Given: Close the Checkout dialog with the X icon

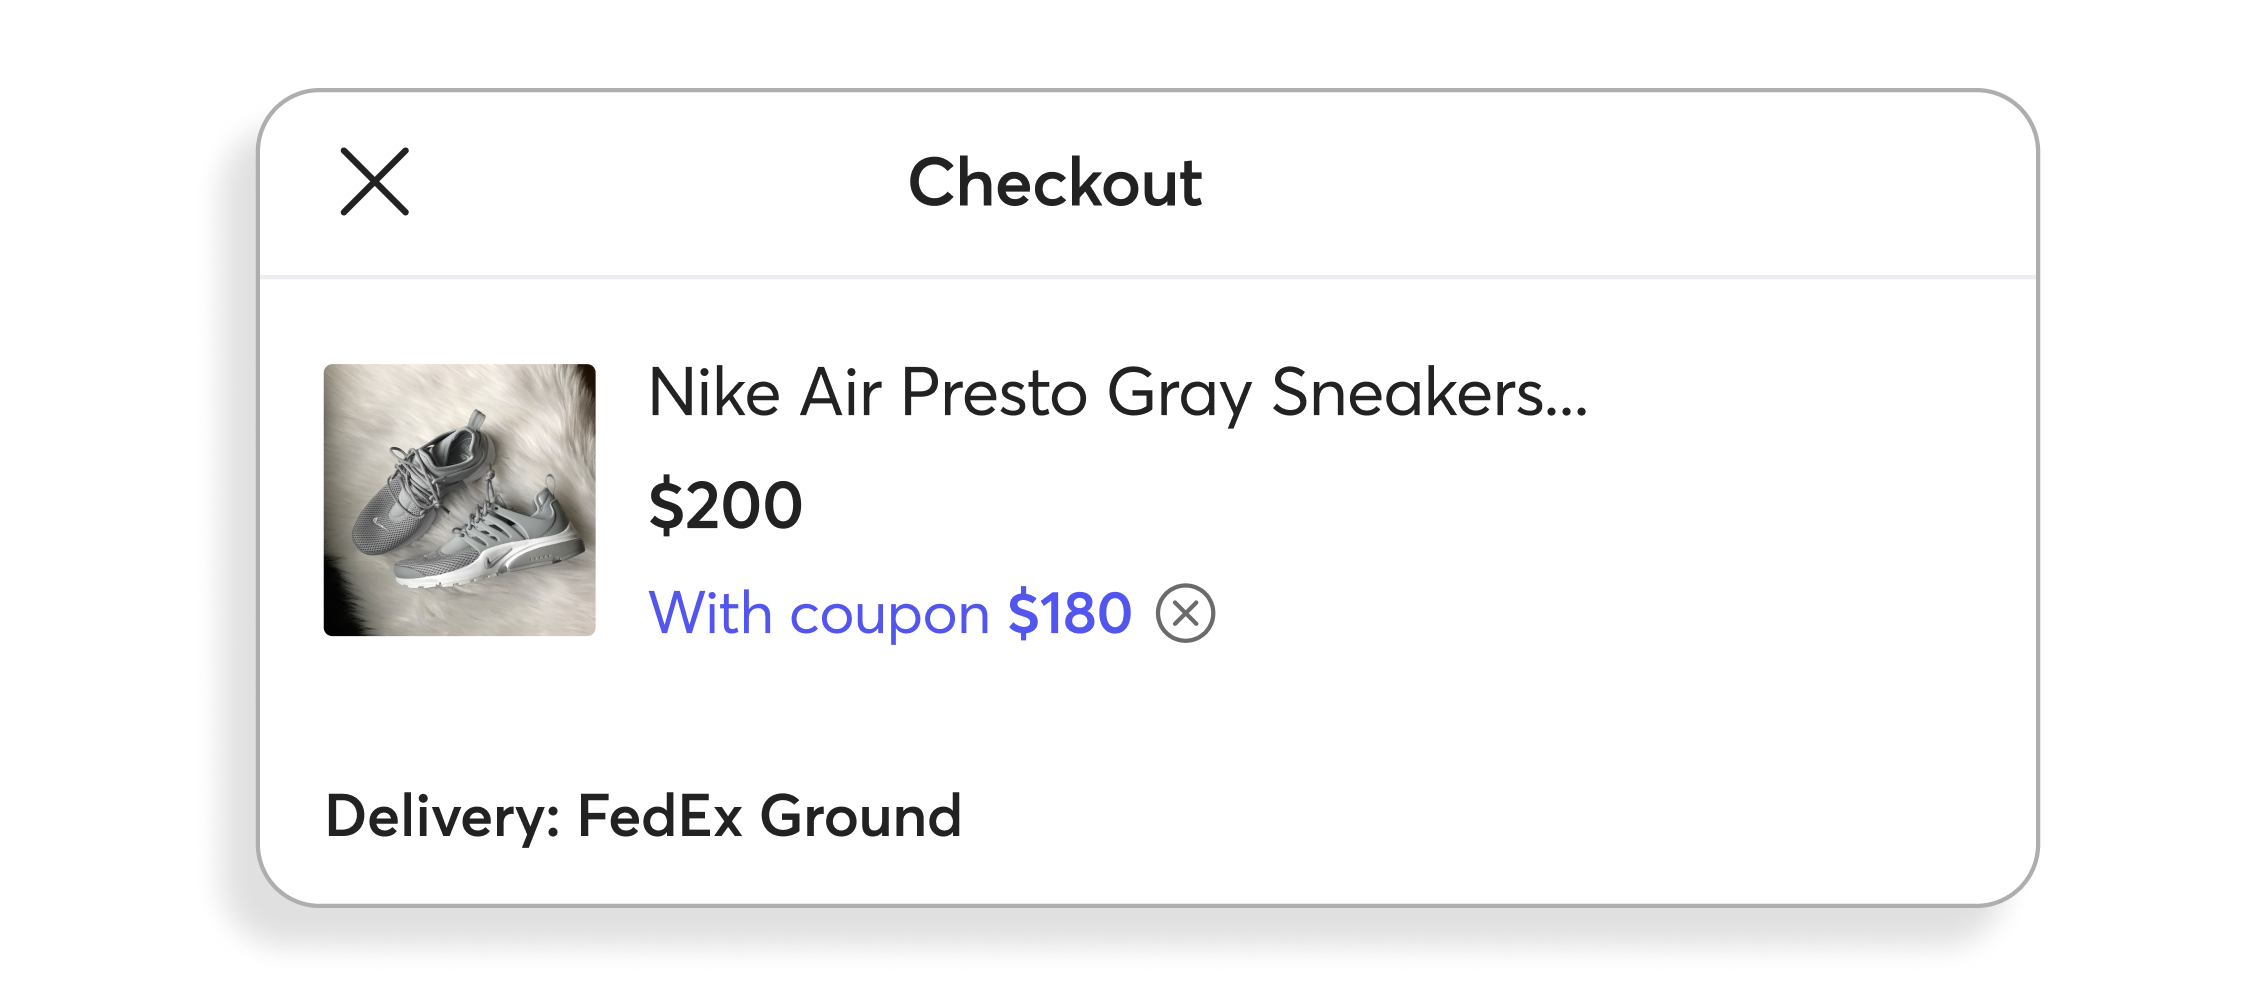Looking at the screenshot, I should (x=374, y=182).
